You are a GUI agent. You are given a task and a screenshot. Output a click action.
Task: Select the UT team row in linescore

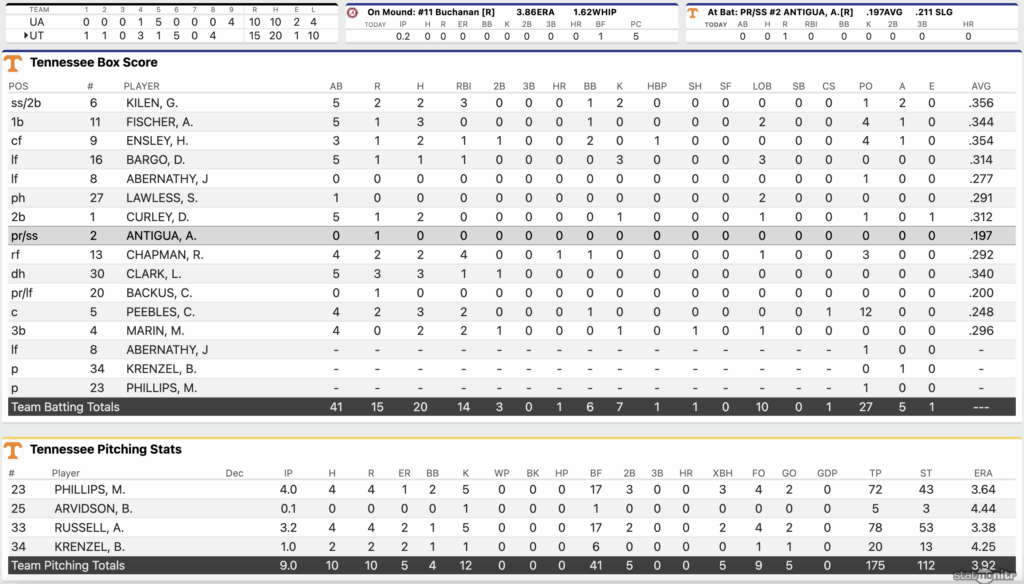[37, 35]
